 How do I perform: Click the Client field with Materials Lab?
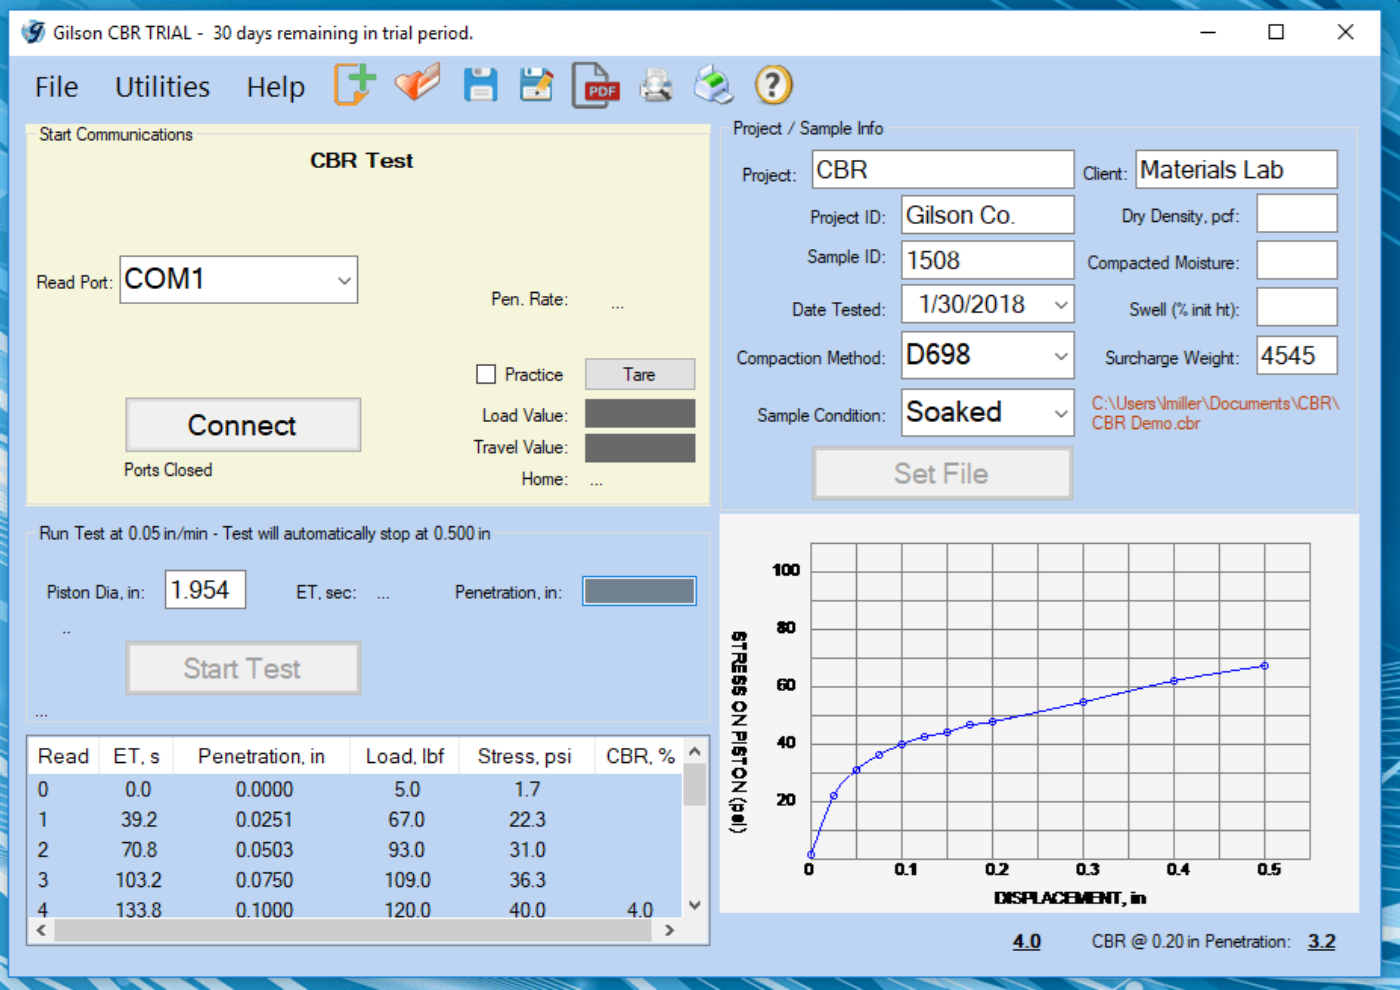point(1236,170)
